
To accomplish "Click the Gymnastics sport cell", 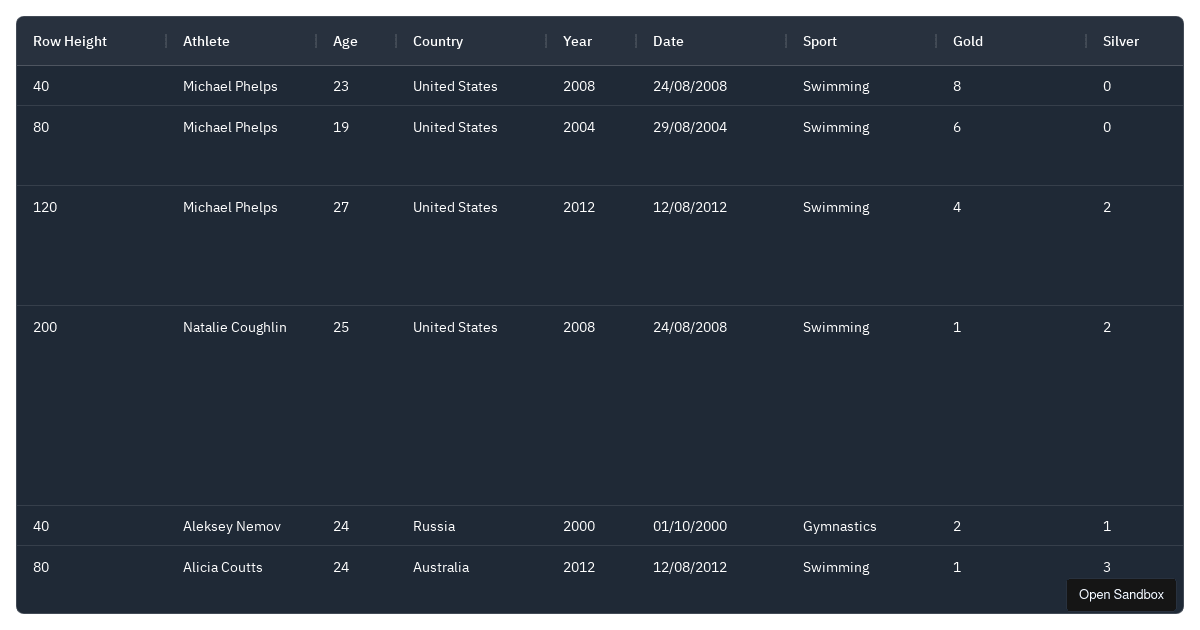I will tap(840, 526).
